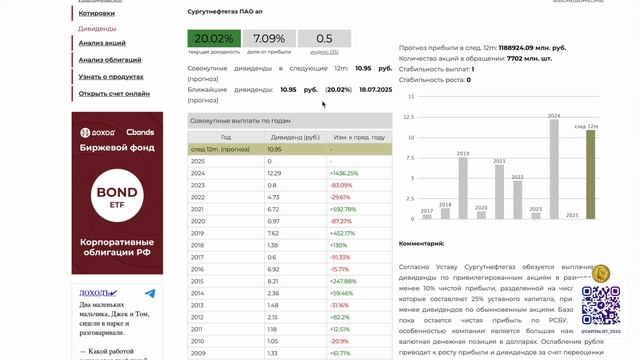Click the 7.09% profit share box
640x360 pixels.
(x=269, y=38)
